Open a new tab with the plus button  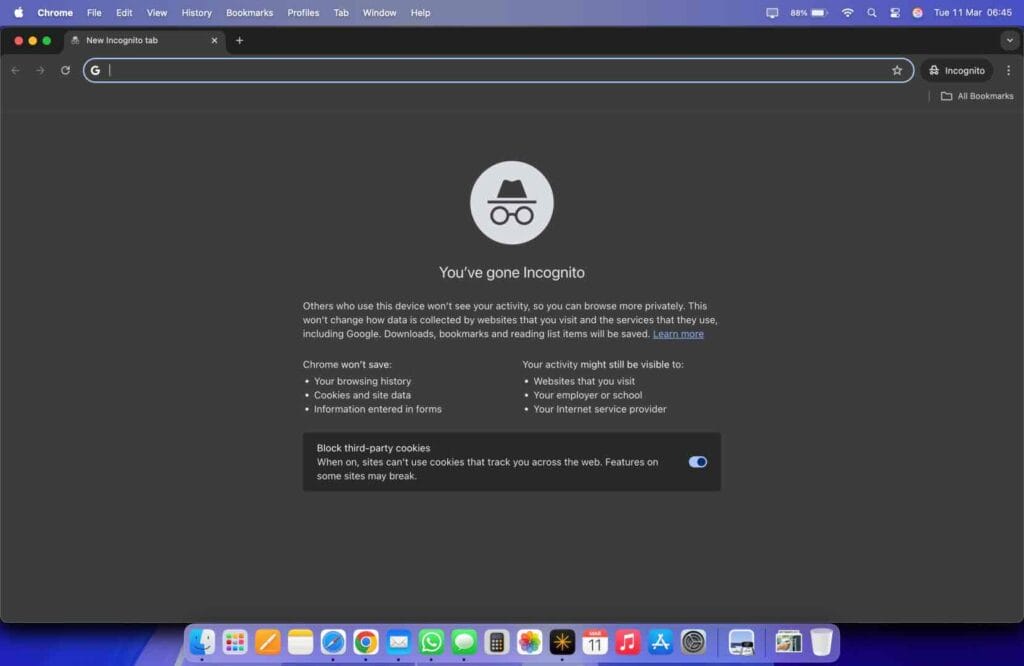tap(239, 40)
